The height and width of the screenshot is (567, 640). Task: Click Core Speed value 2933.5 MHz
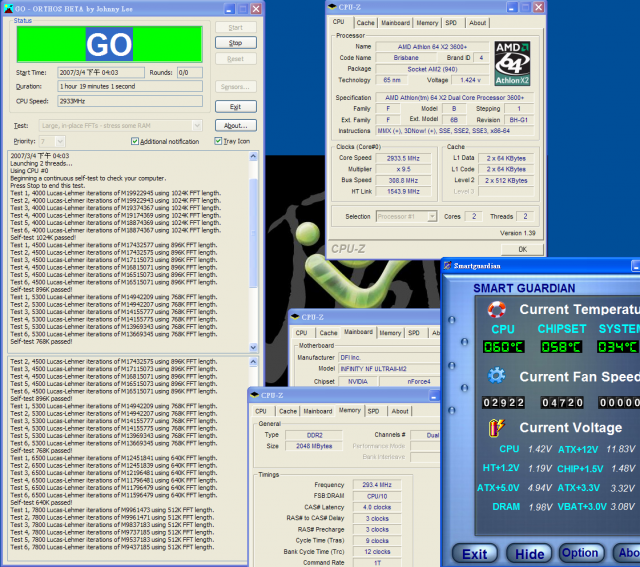403,158
